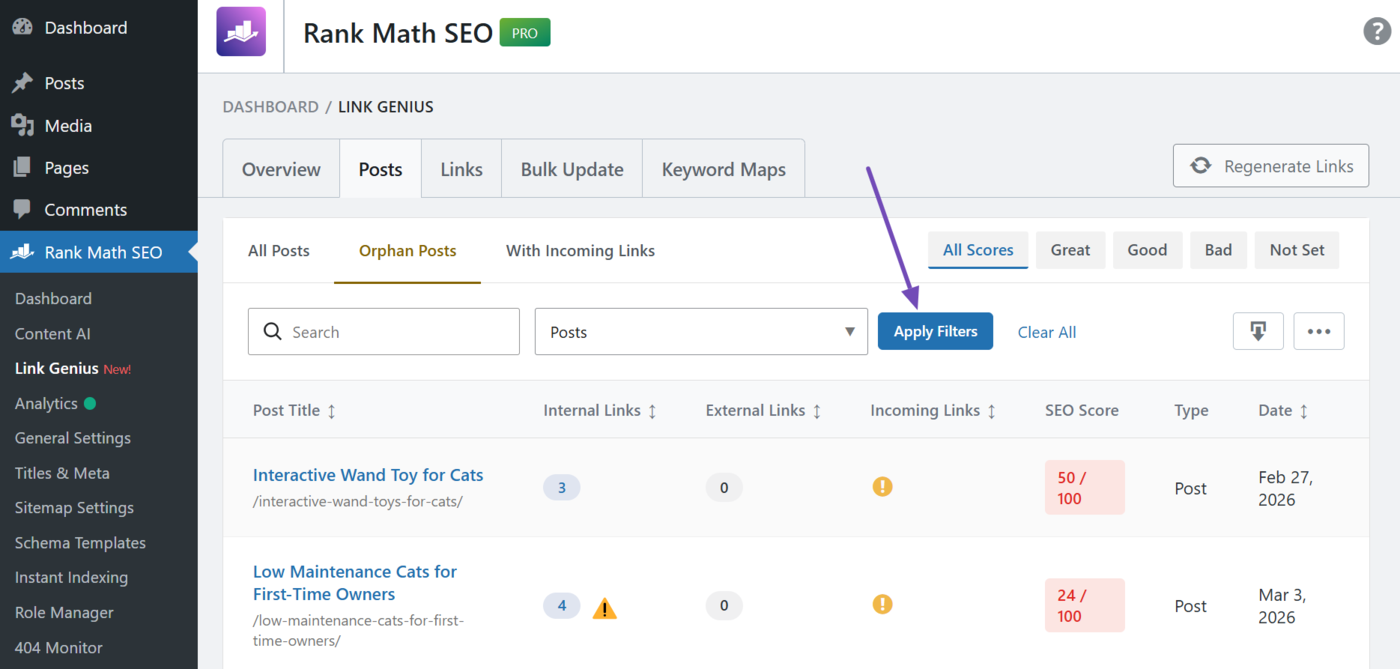Click internal links count badge 4

pyautogui.click(x=562, y=606)
